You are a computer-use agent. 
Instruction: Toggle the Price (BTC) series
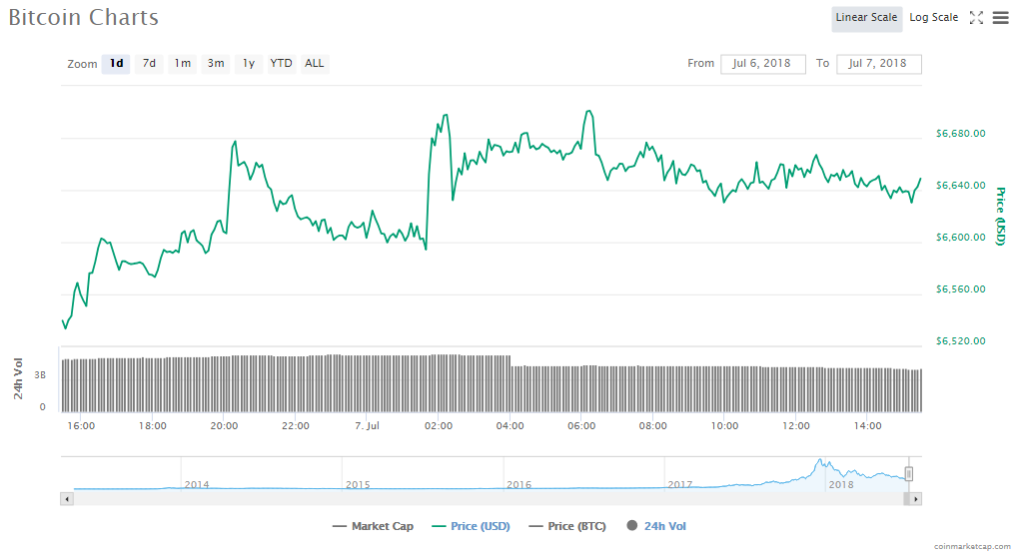(x=567, y=526)
